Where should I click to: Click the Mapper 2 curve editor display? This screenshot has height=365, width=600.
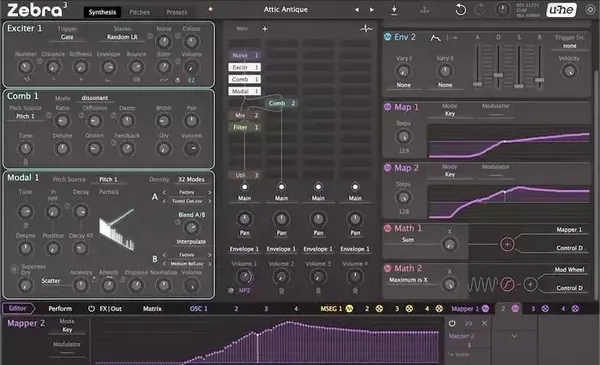pos(266,341)
